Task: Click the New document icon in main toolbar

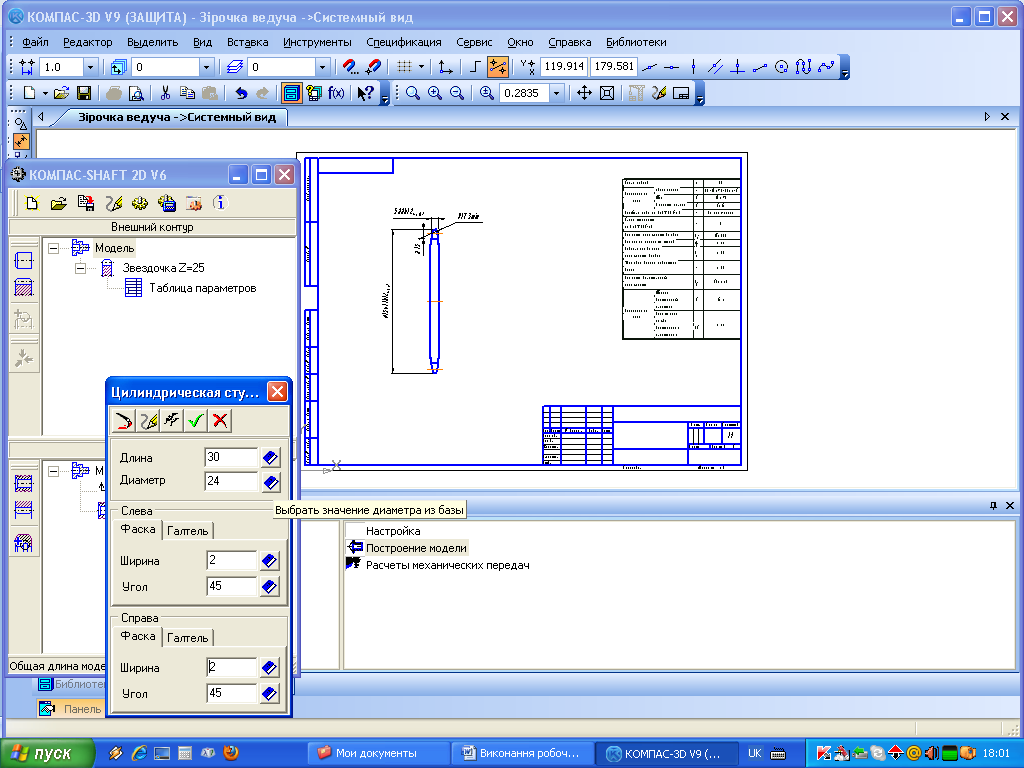Action: tap(29, 93)
